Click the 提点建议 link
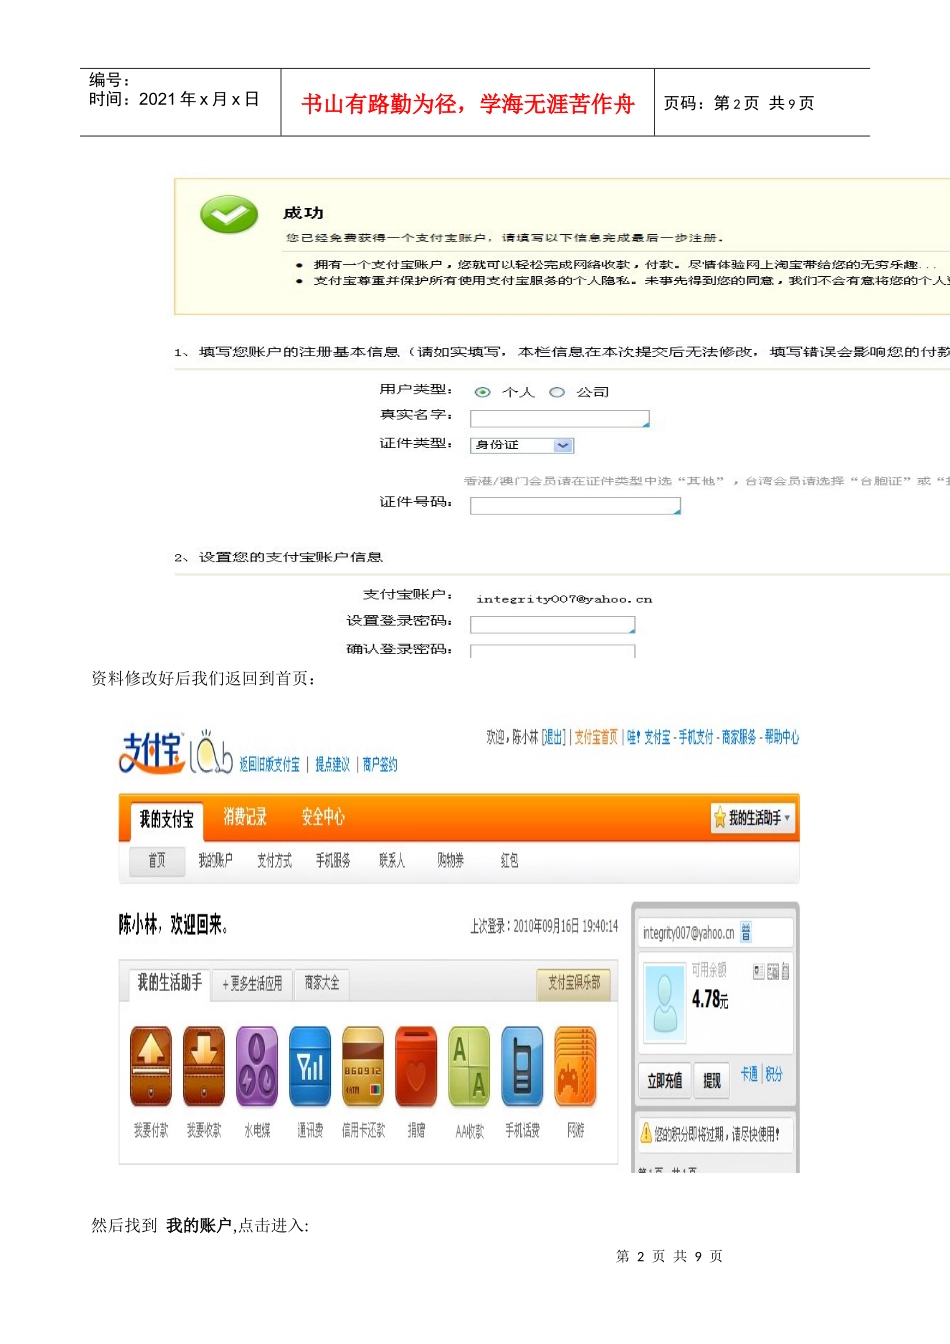 [x=333, y=765]
